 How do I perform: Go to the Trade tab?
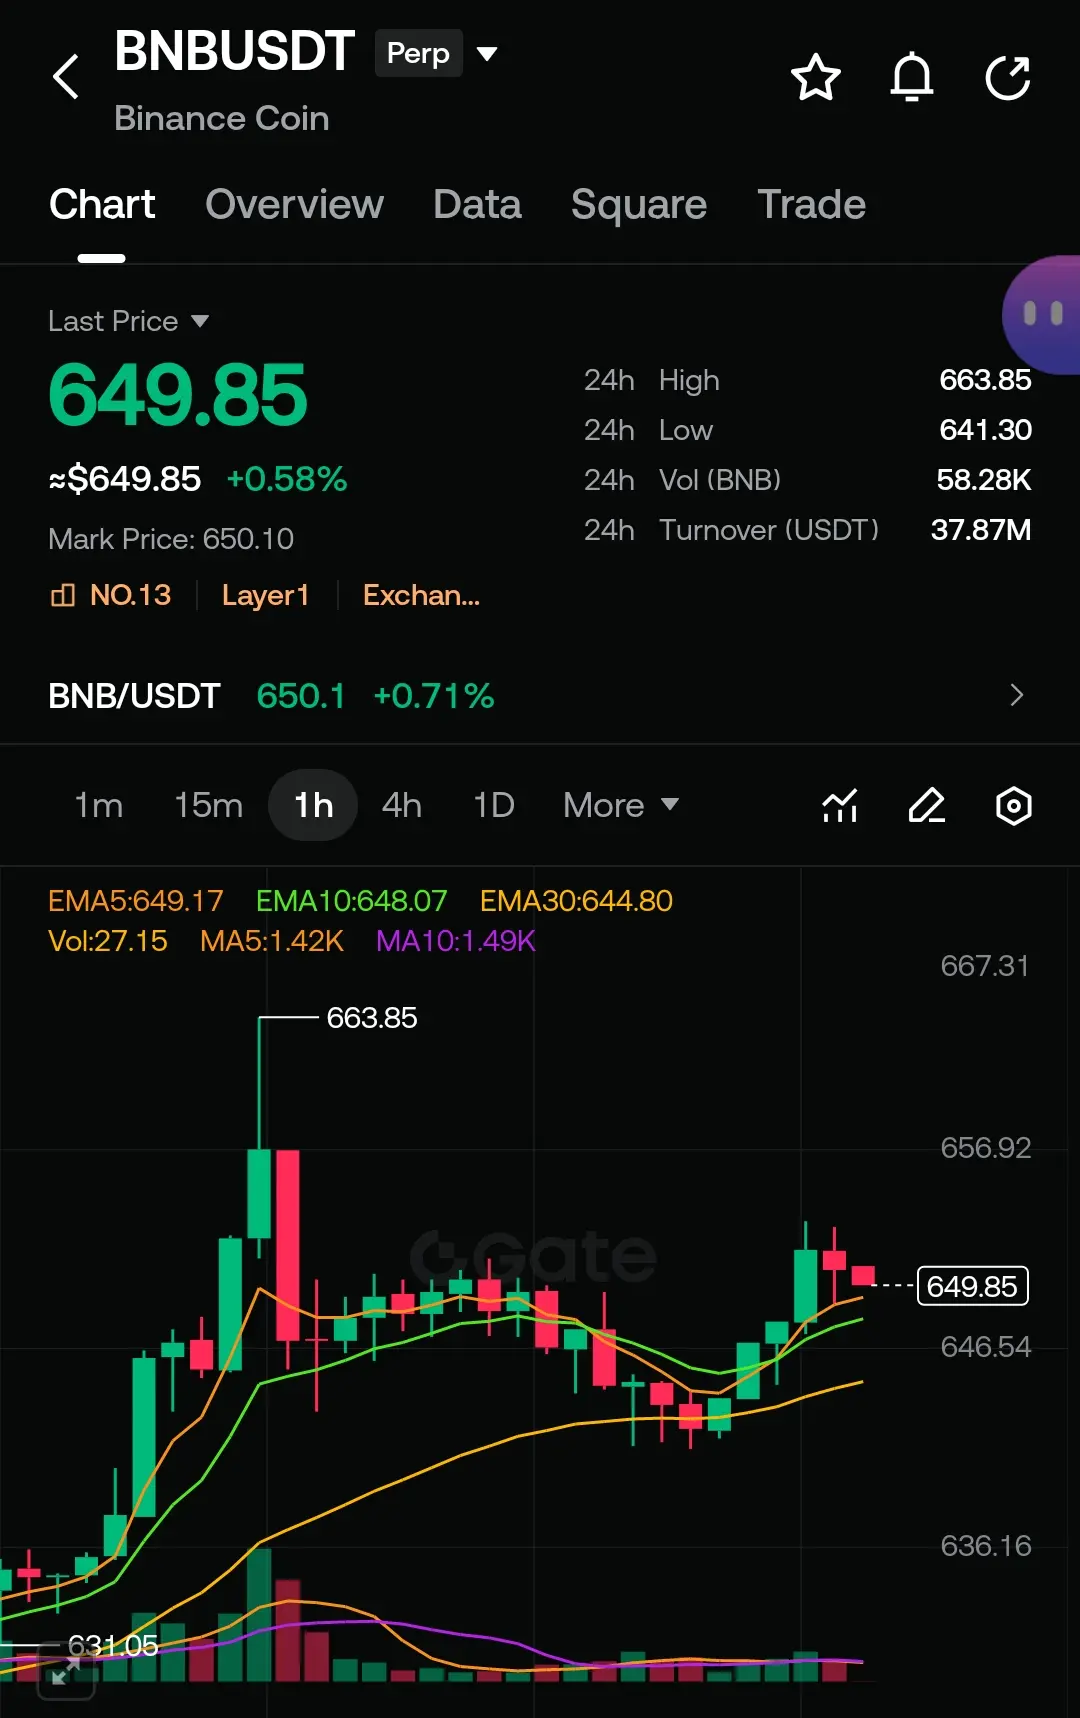811,204
